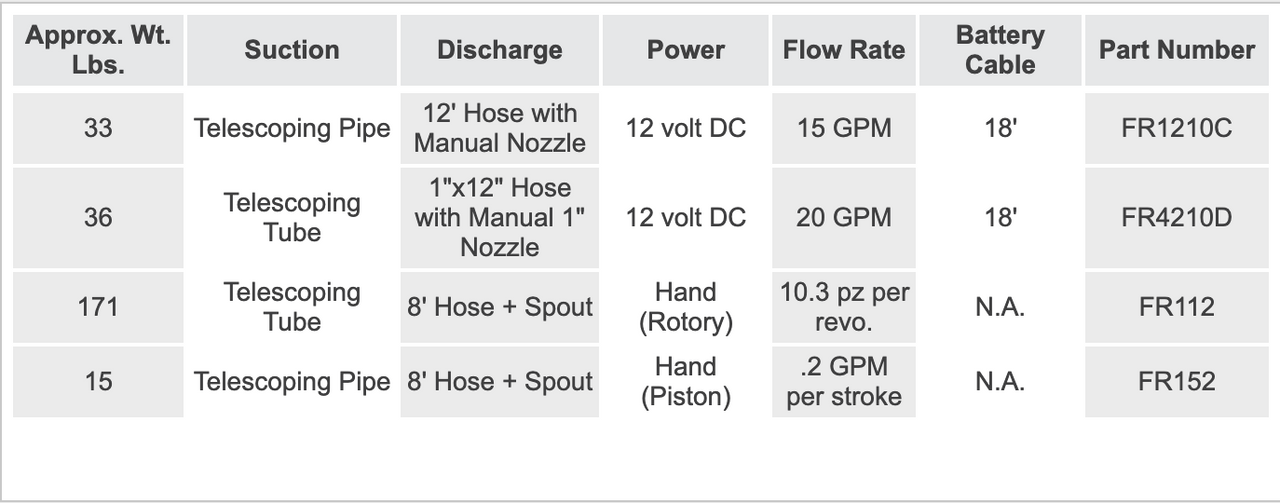Click the 1"x12" Hose with Manual 1" Nozzle cell

(499, 217)
